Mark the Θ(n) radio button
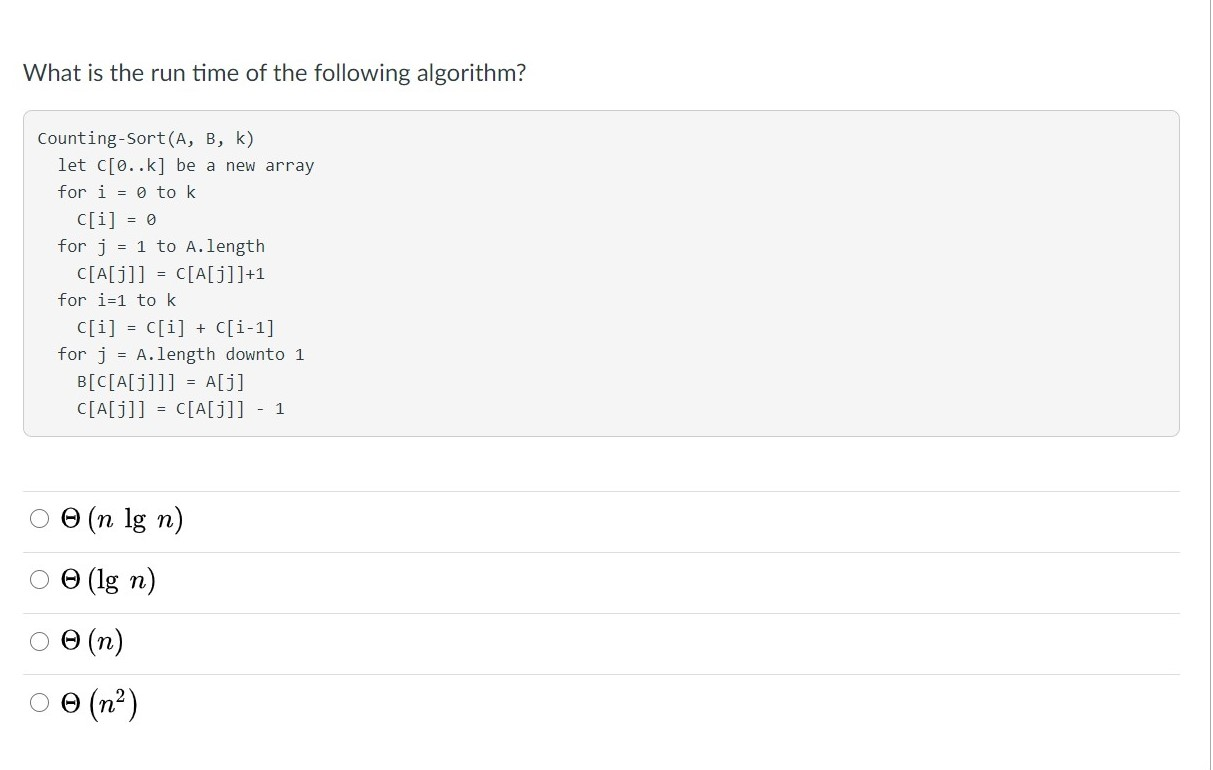Image resolution: width=1213 pixels, height=770 pixels. [39, 641]
